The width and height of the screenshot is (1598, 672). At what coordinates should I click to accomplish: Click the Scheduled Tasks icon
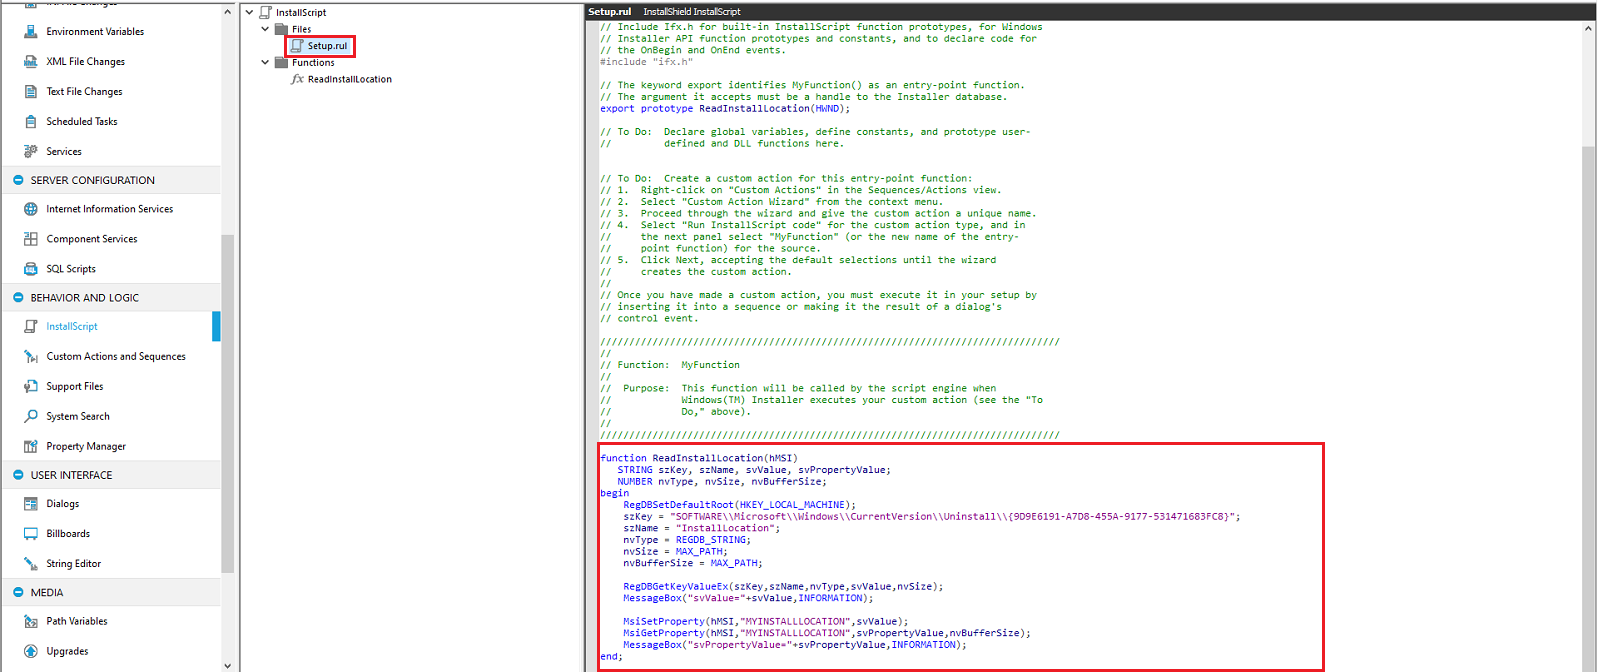(x=30, y=122)
